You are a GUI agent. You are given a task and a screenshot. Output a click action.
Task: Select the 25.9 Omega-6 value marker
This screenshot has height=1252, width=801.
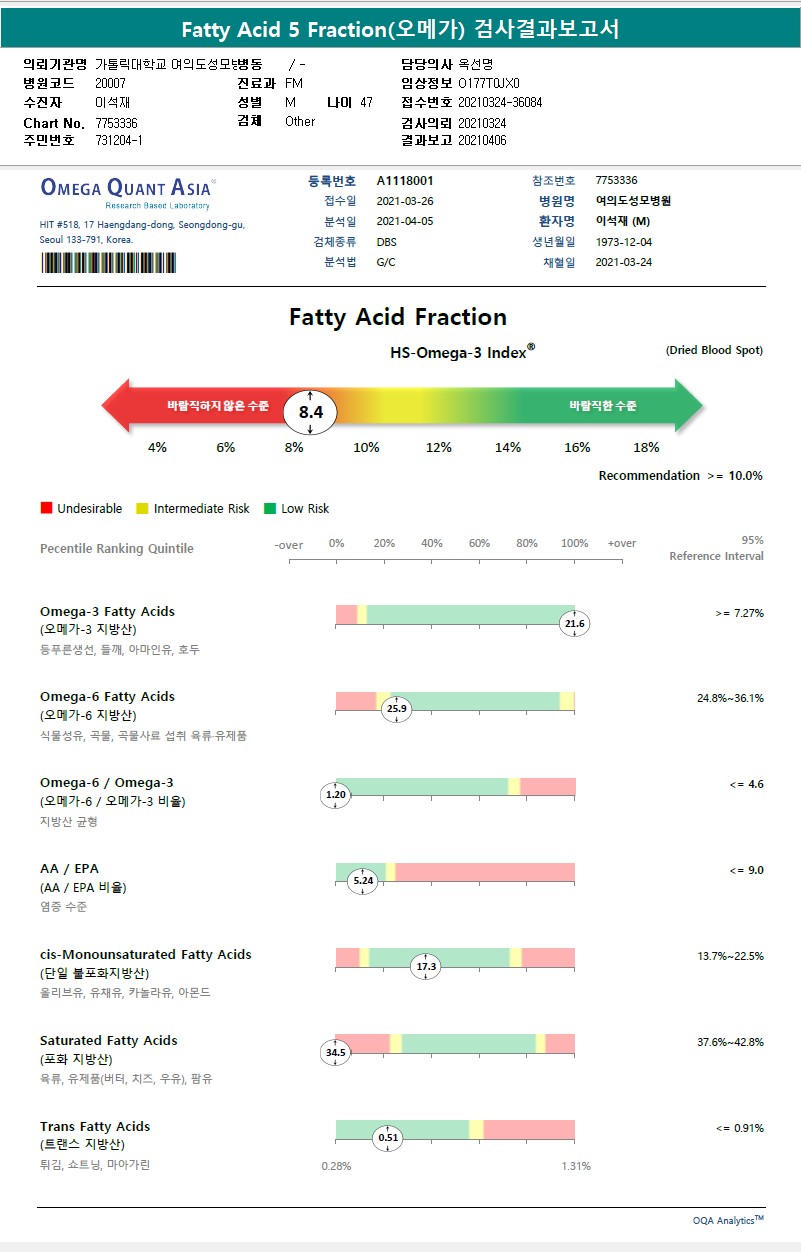pyautogui.click(x=397, y=709)
